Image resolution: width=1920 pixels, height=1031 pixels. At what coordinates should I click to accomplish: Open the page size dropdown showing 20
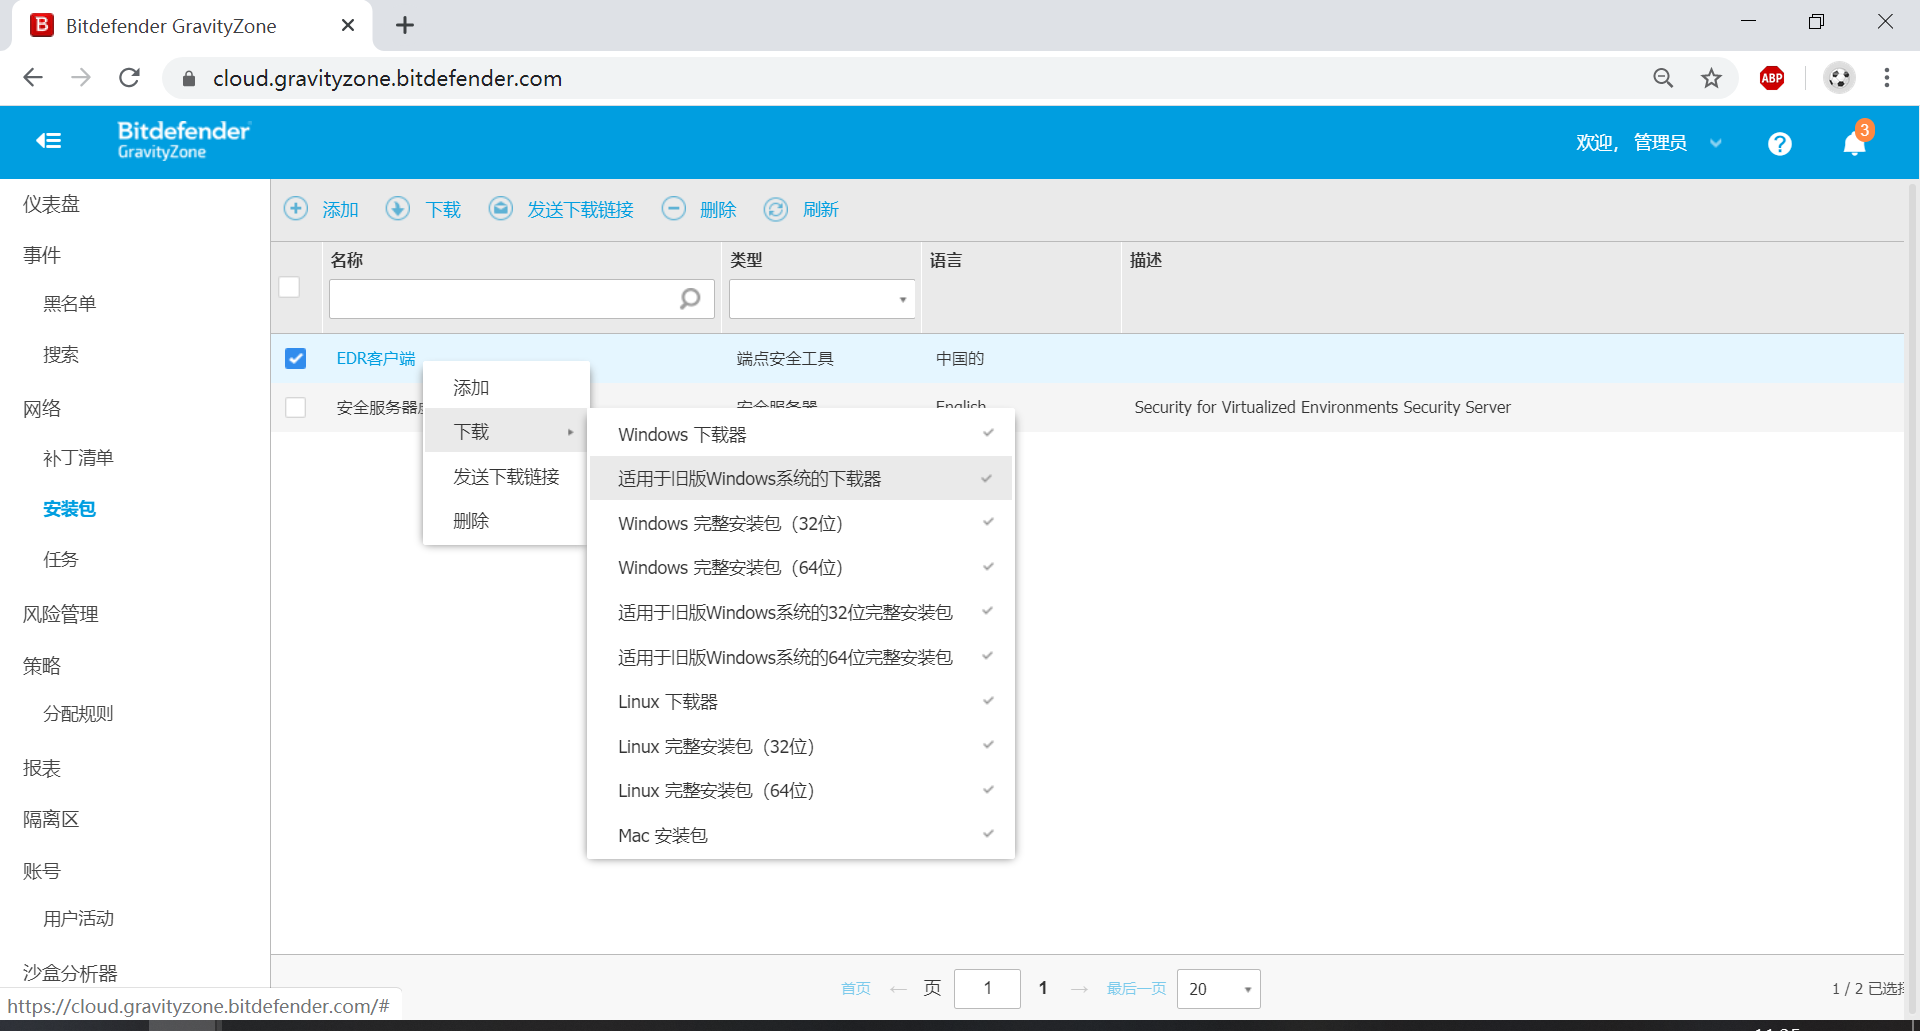tap(1218, 989)
